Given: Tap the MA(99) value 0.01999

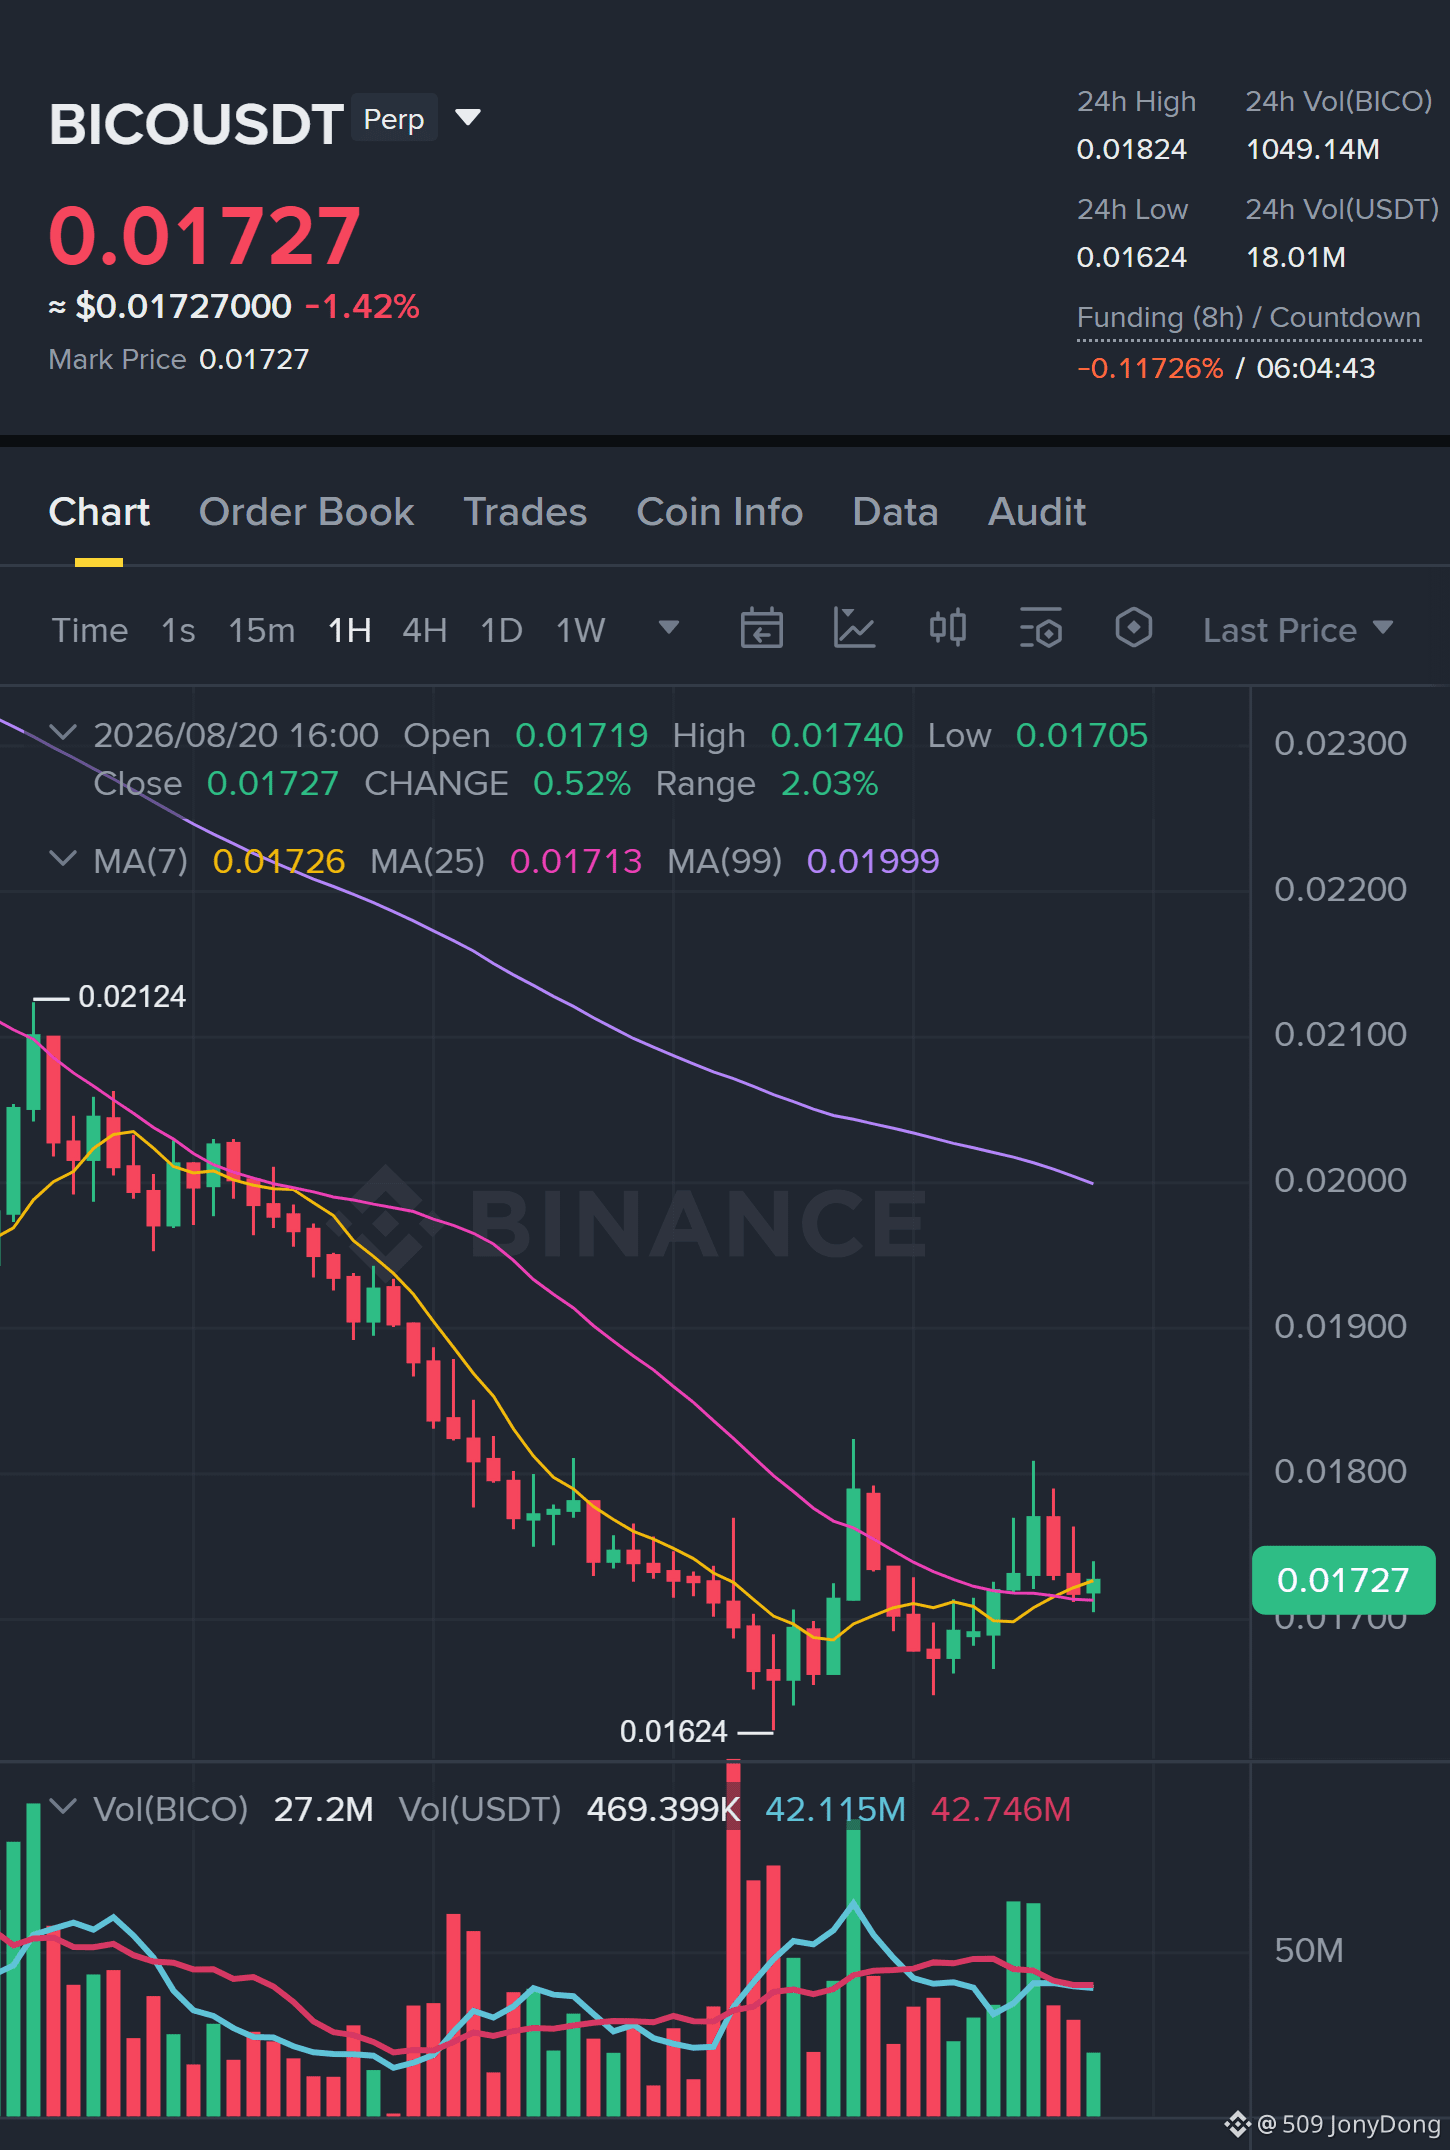Looking at the screenshot, I should pyautogui.click(x=873, y=861).
